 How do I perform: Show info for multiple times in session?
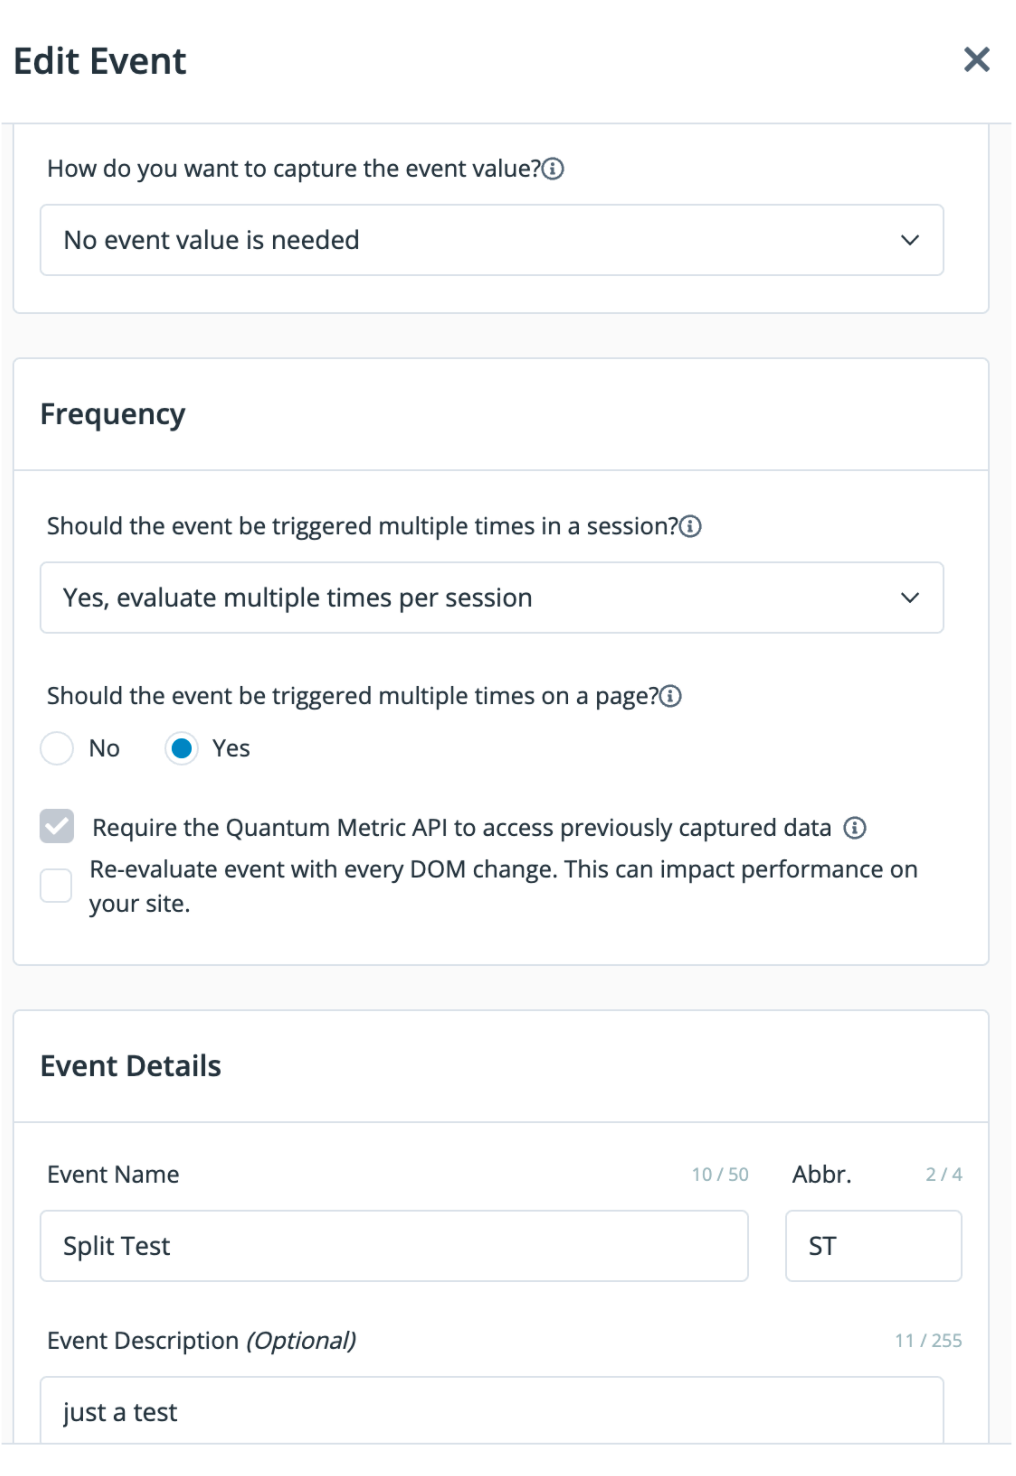pyautogui.click(x=691, y=527)
